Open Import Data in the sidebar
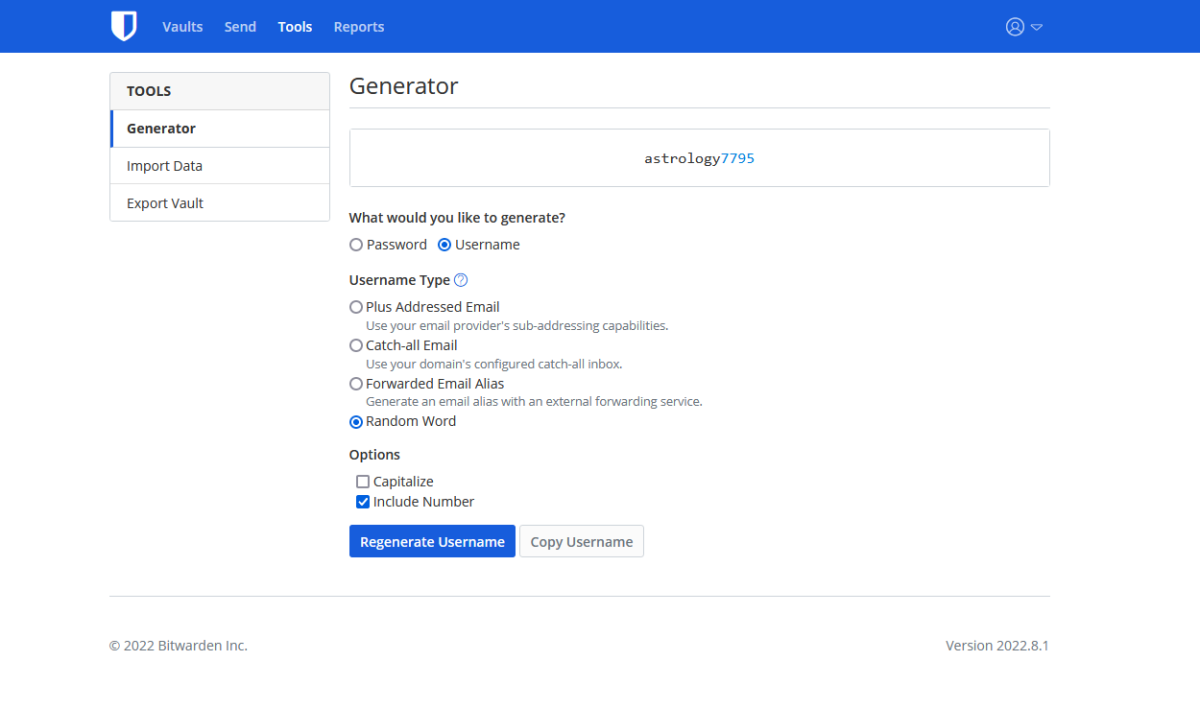This screenshot has height=708, width=1200. (220, 166)
